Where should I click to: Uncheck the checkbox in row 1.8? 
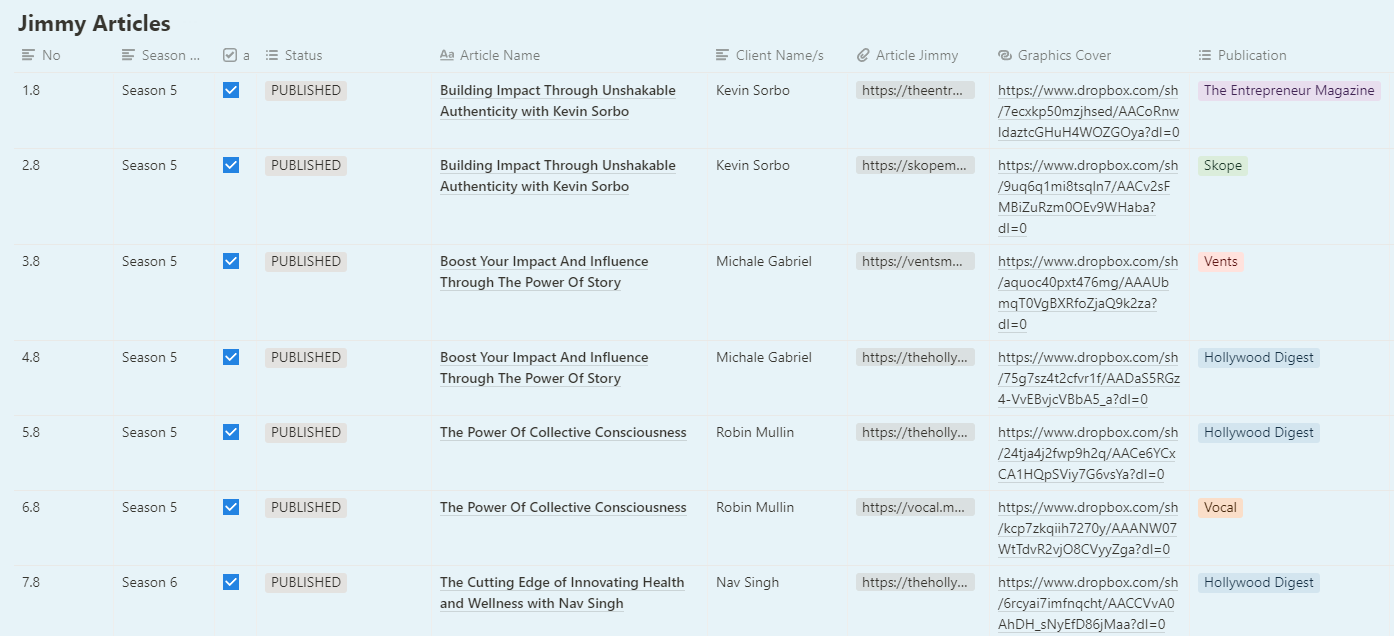[231, 90]
